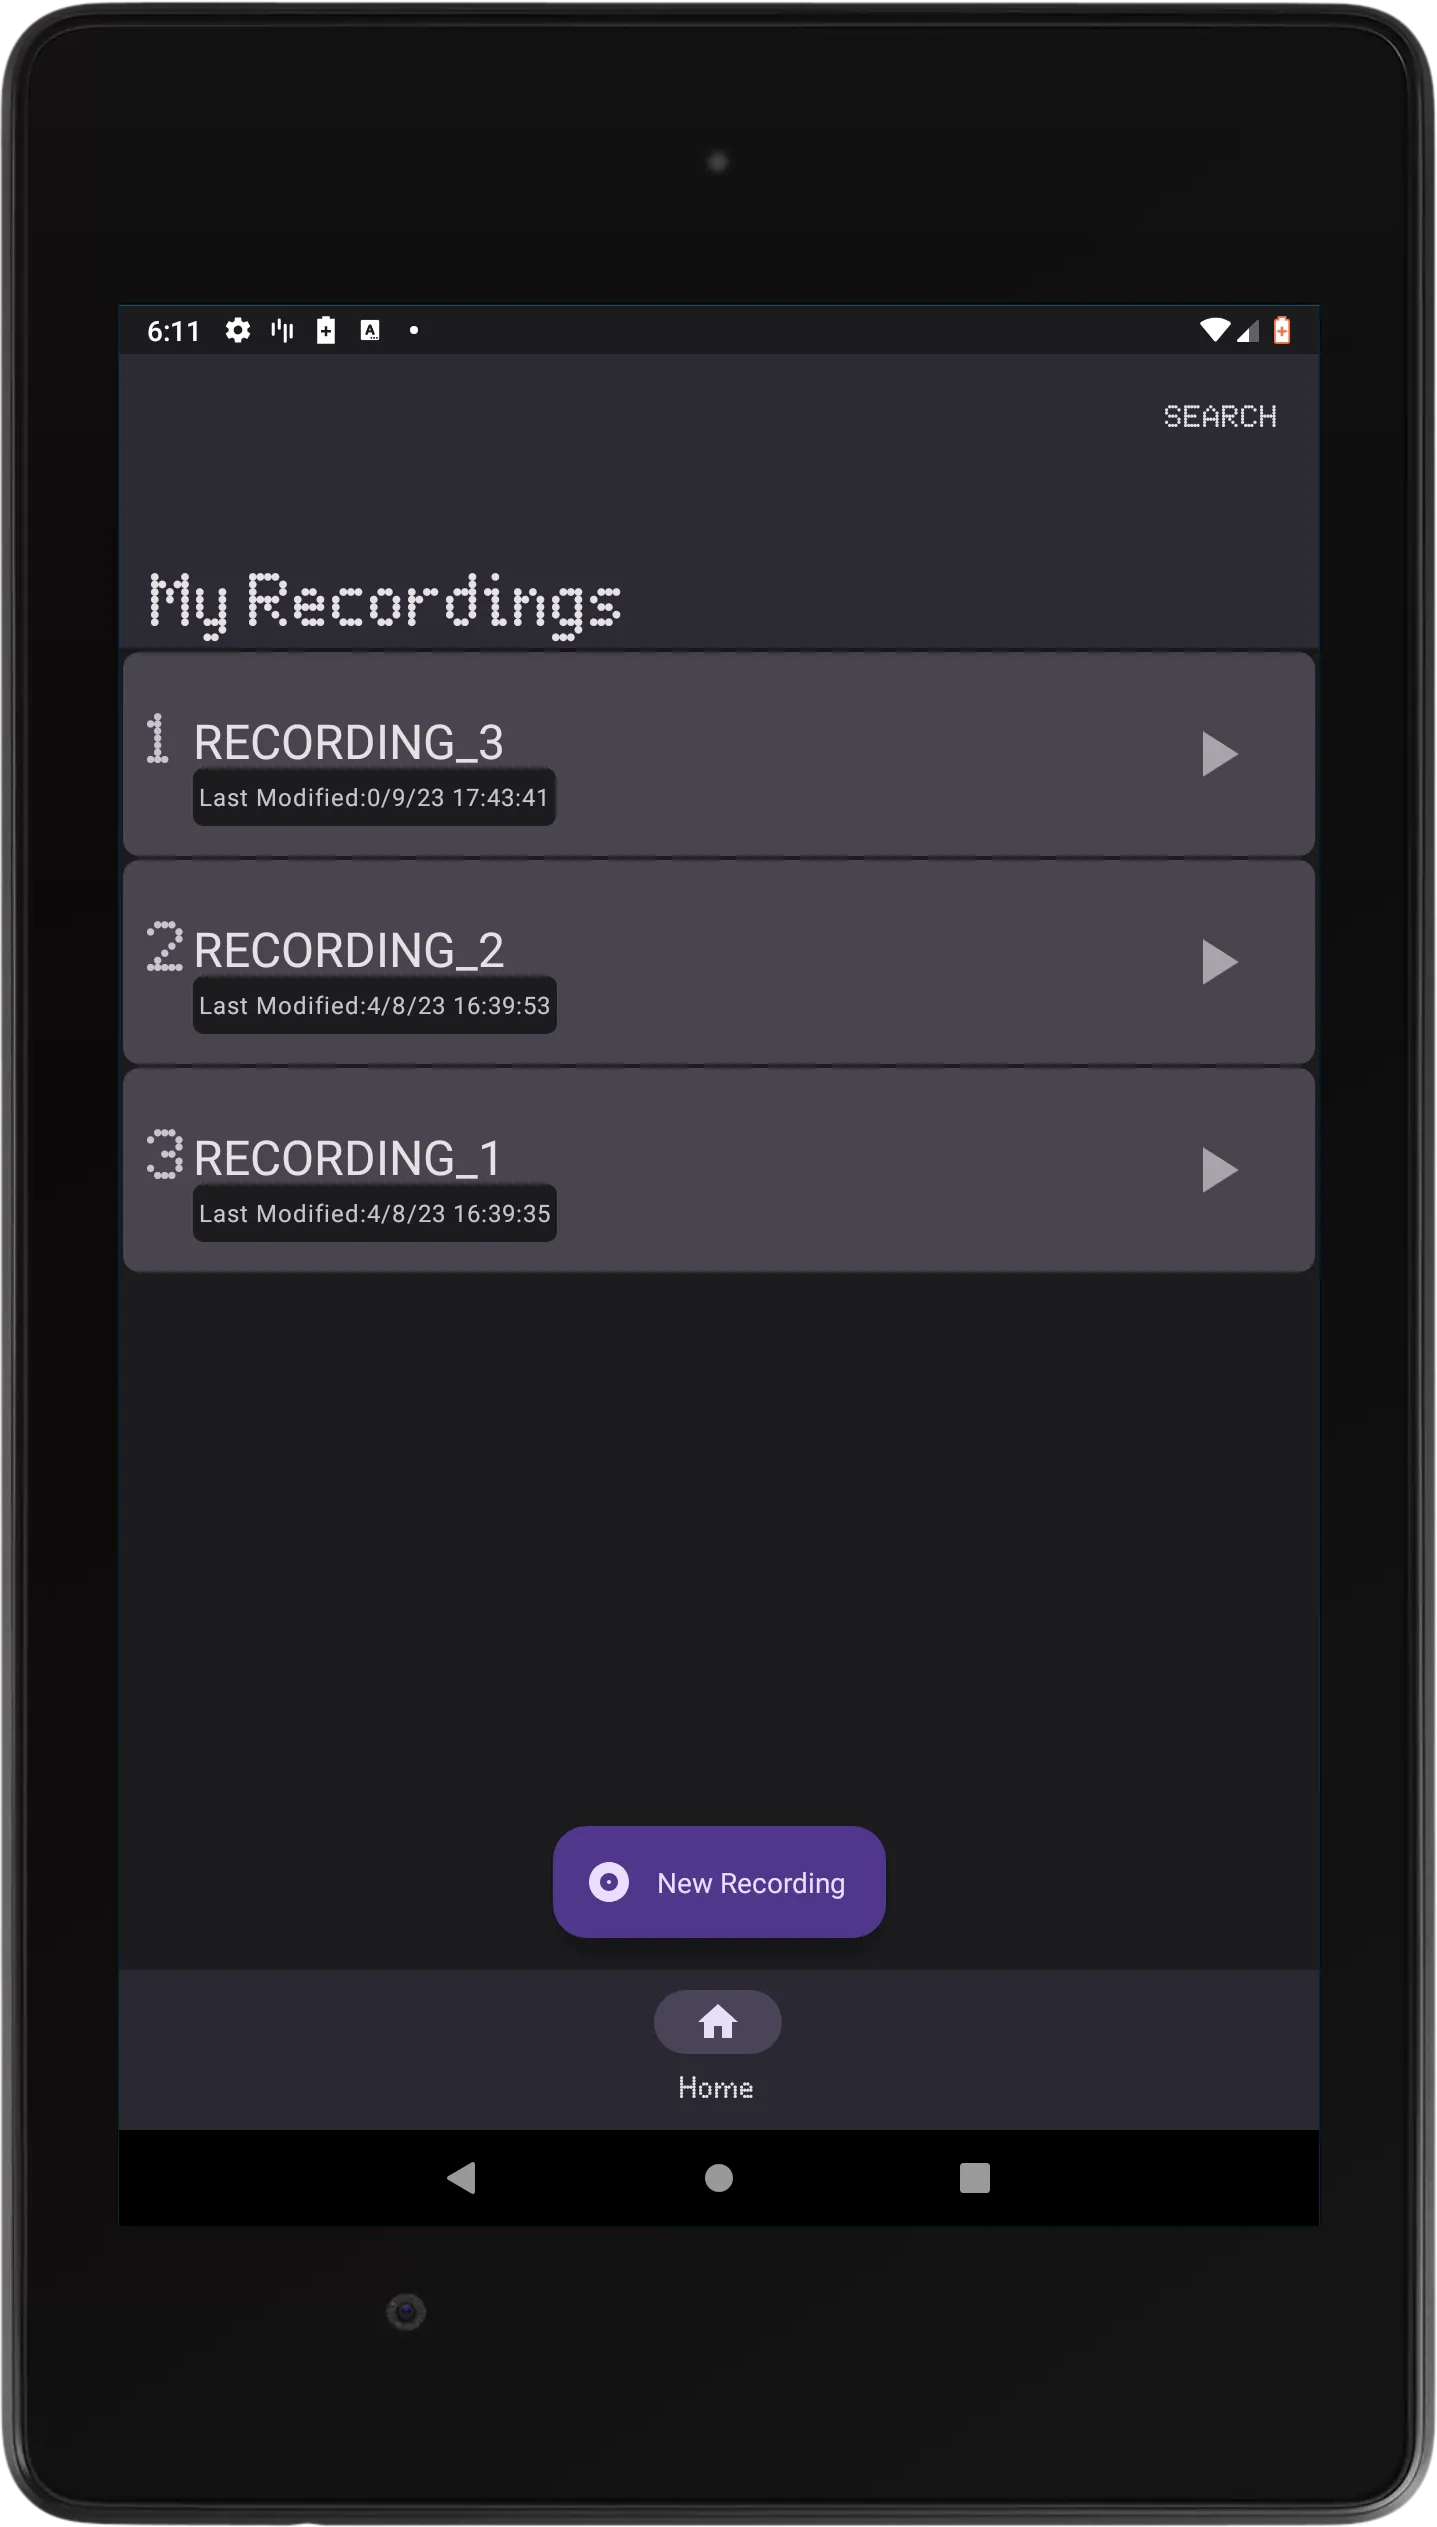The width and height of the screenshot is (1437, 2527).
Task: Tap the 6:11 clock in status bar
Action: pyautogui.click(x=174, y=331)
